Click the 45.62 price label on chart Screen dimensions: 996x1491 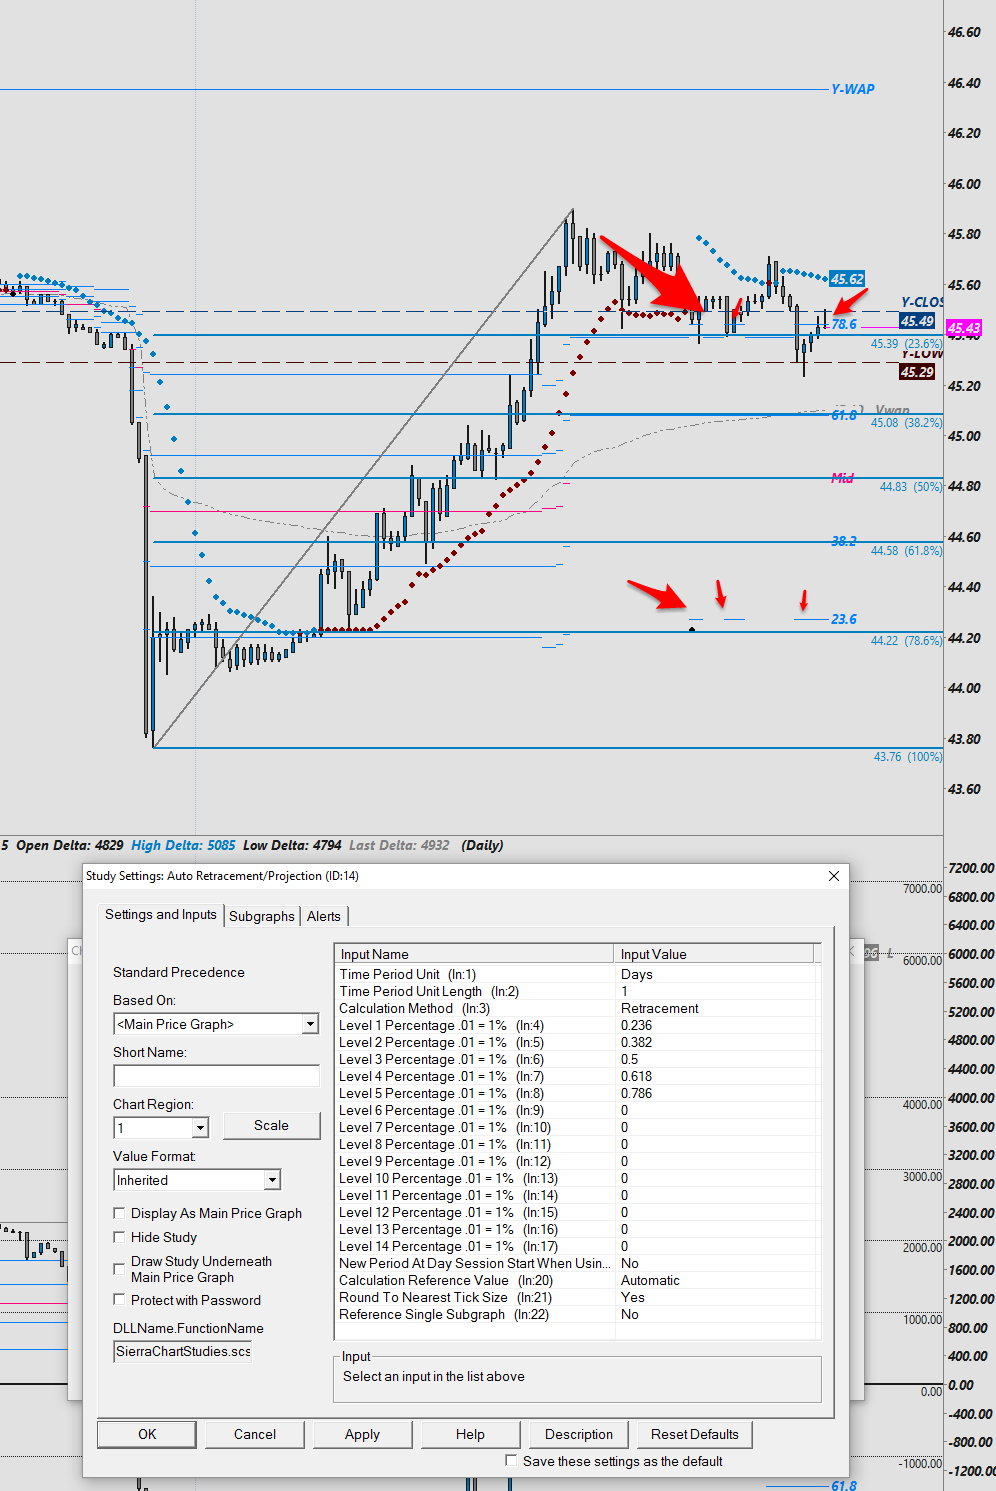(847, 279)
